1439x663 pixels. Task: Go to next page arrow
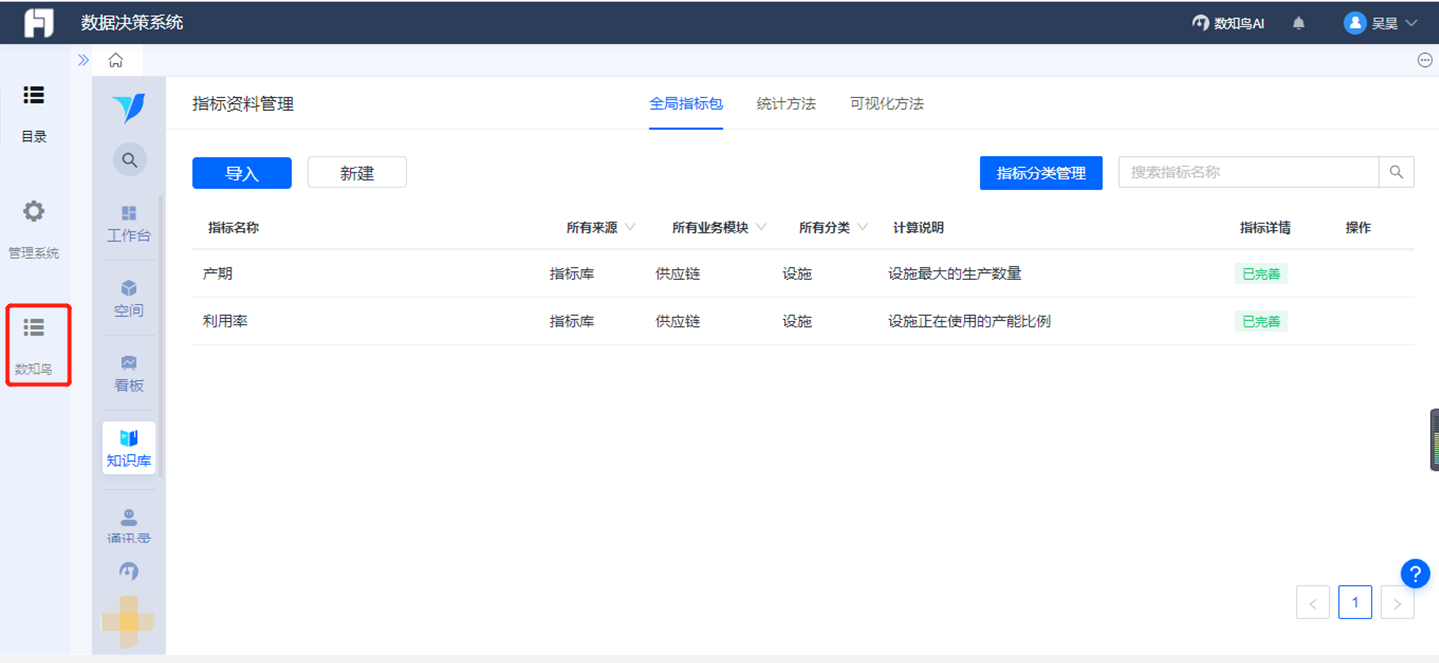(1397, 603)
